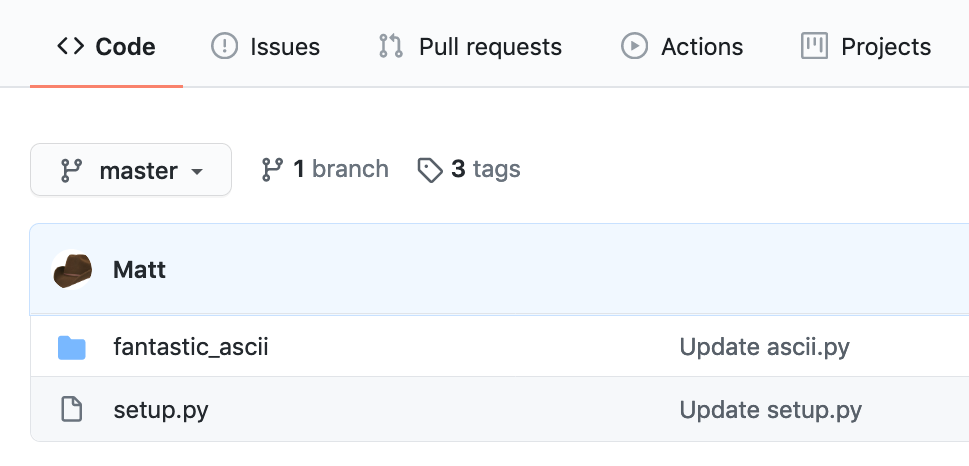
Task: Click the tag icon beside 3 tags
Action: tap(430, 170)
